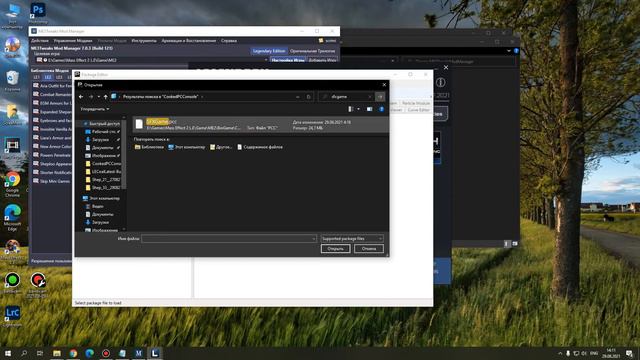The image size is (640, 360).
Task: Repeat search in Libraries (Библиотеки)
Action: (x=149, y=147)
